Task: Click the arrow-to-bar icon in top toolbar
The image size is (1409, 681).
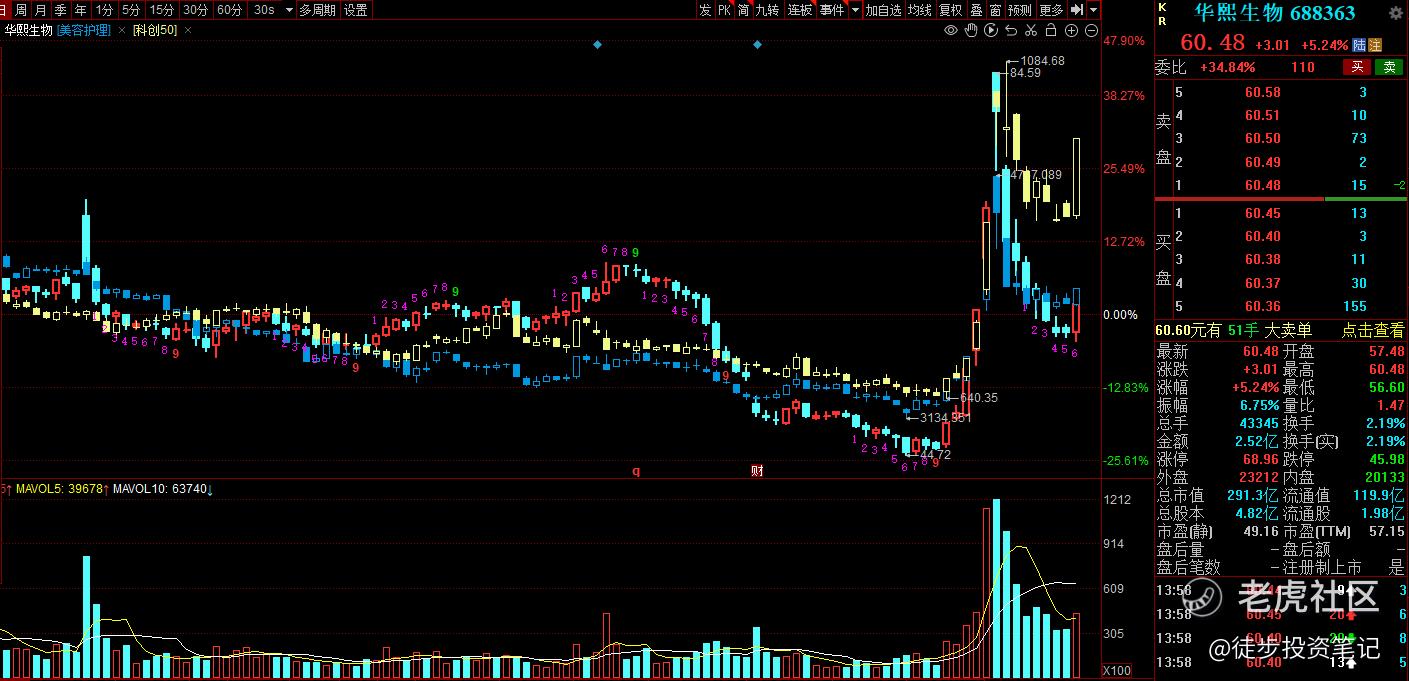Action: (x=1077, y=10)
